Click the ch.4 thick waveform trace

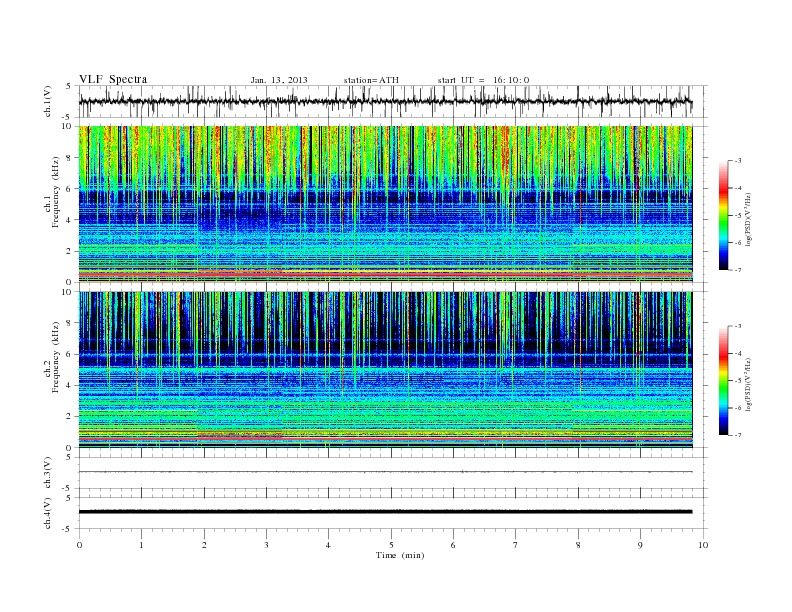point(386,512)
